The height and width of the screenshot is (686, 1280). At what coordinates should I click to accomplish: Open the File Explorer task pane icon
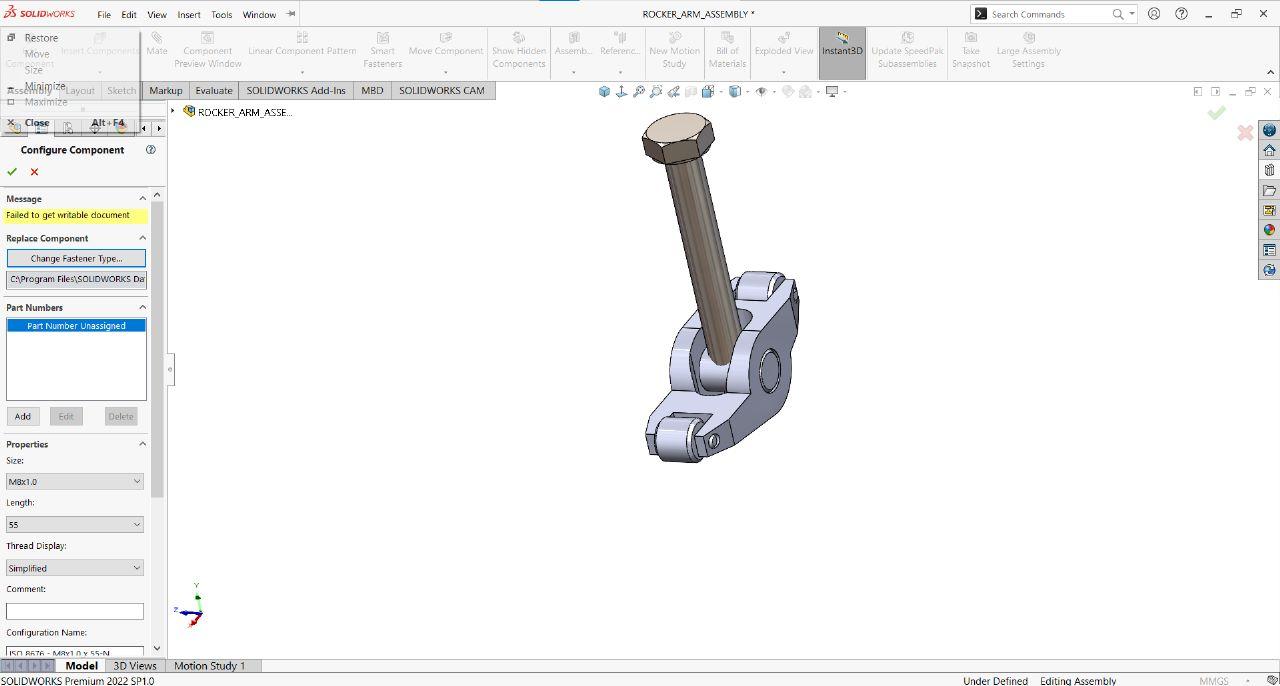pos(1269,190)
